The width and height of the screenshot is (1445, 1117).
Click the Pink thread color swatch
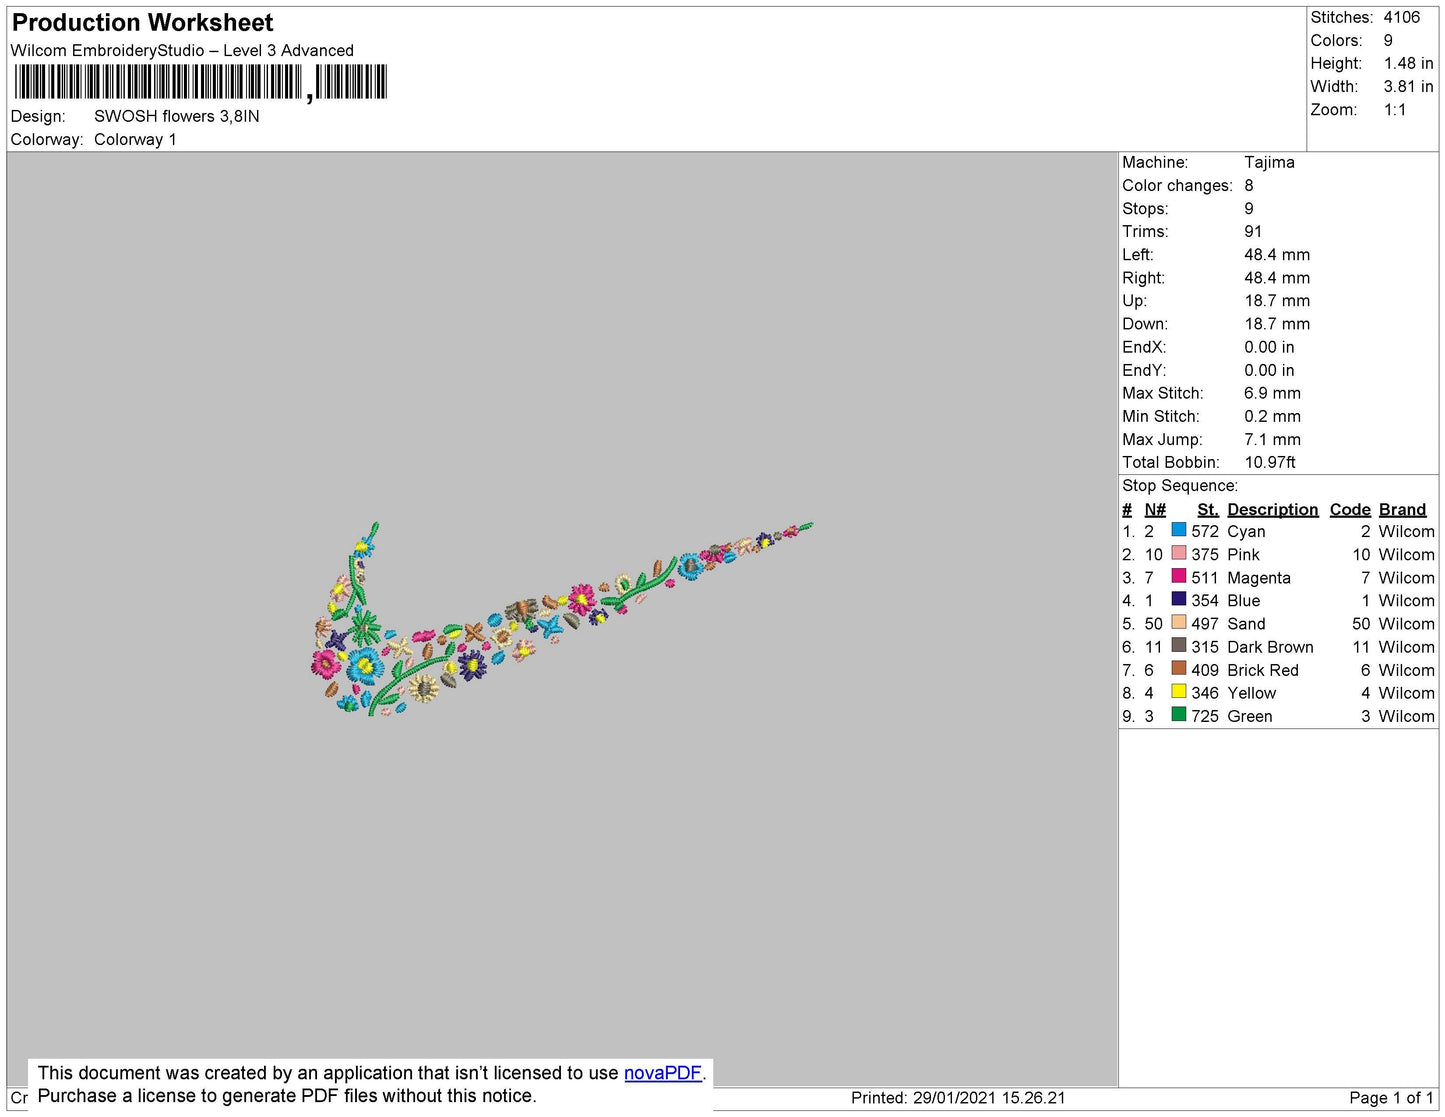[x=1179, y=553]
